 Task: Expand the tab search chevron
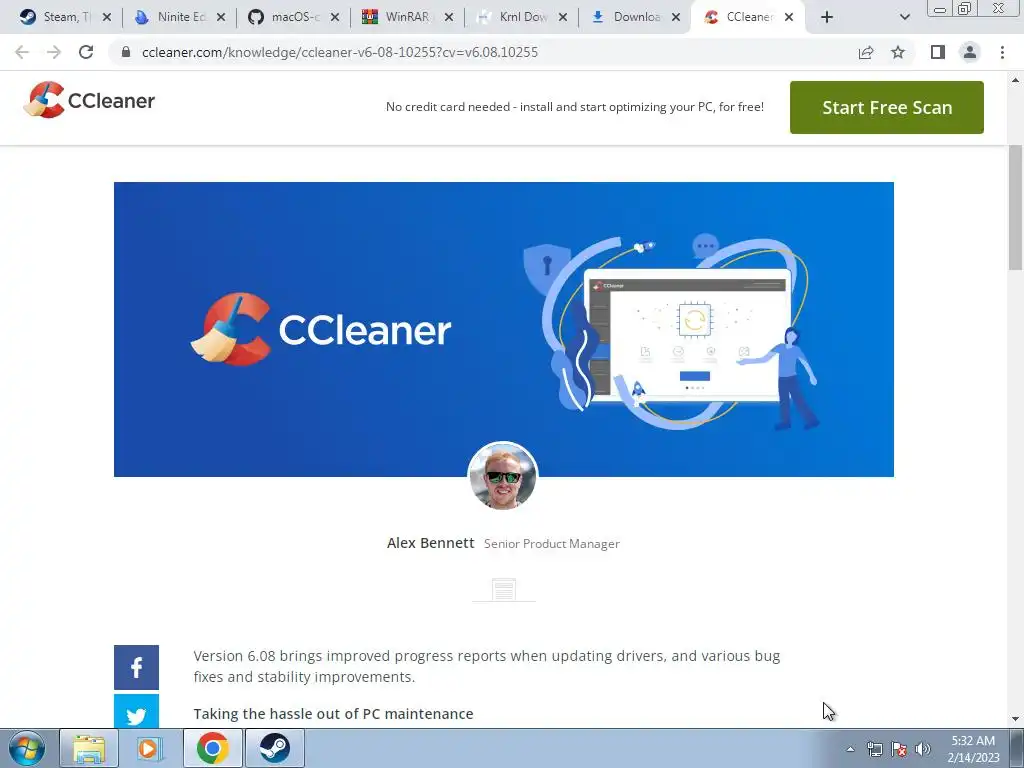(x=904, y=17)
